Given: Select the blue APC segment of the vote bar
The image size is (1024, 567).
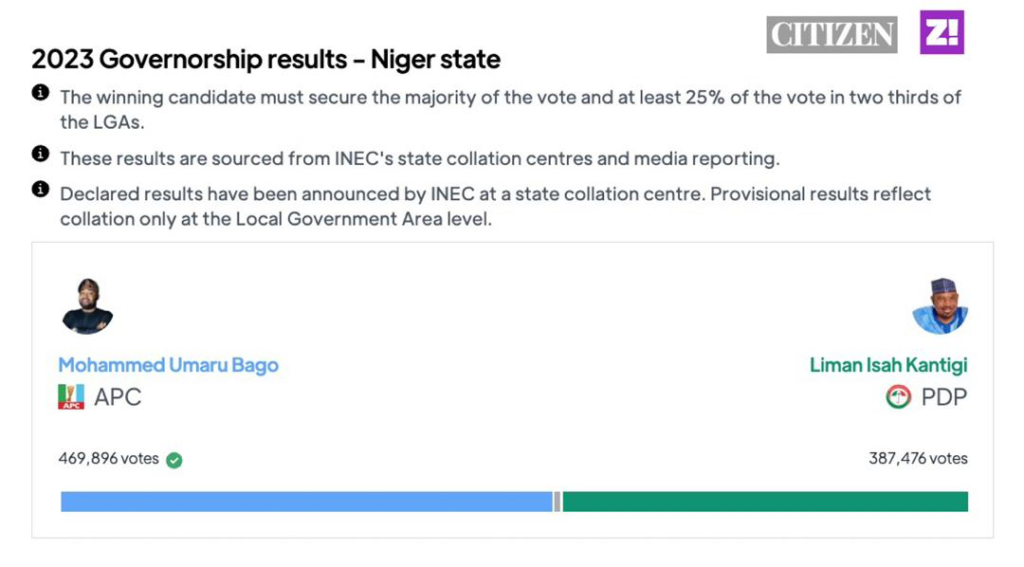Looking at the screenshot, I should click(x=306, y=502).
